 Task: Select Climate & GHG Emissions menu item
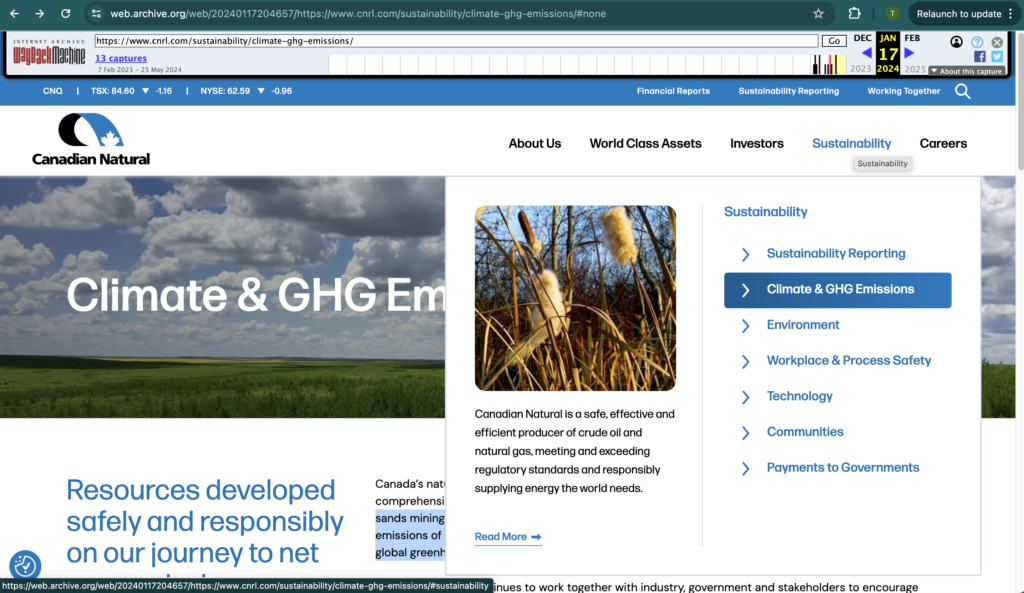click(837, 290)
